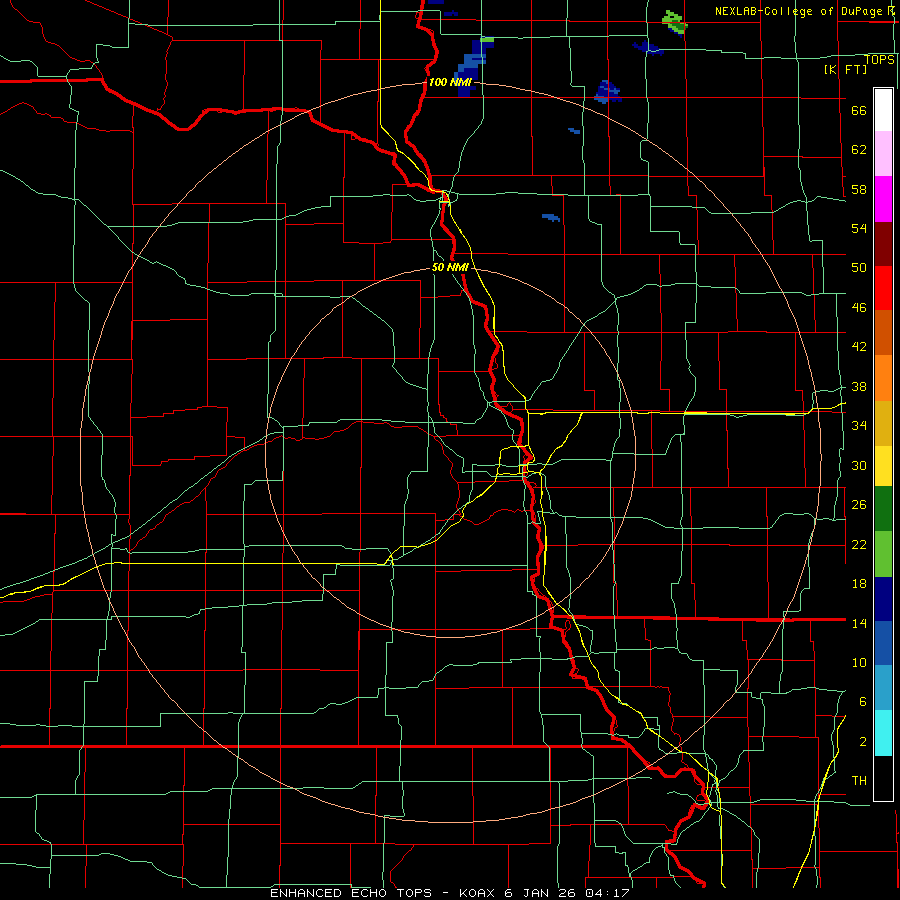Click legend value 66
The image size is (900, 900).
tap(859, 110)
